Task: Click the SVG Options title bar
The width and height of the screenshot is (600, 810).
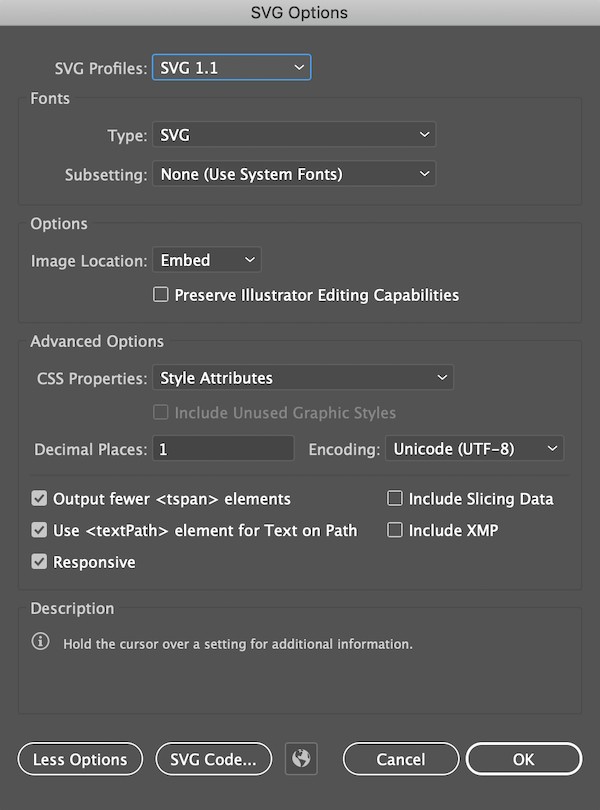Action: click(300, 12)
